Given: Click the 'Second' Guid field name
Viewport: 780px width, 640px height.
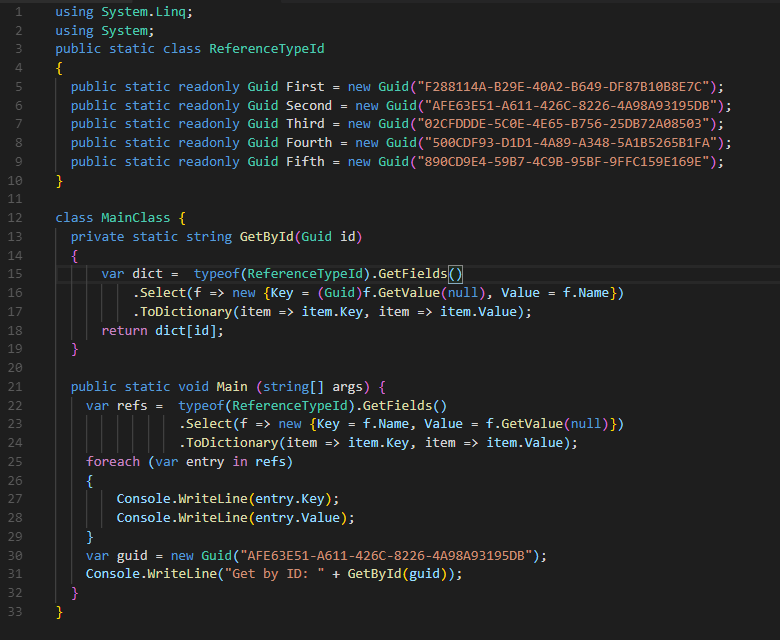Looking at the screenshot, I should [309, 105].
